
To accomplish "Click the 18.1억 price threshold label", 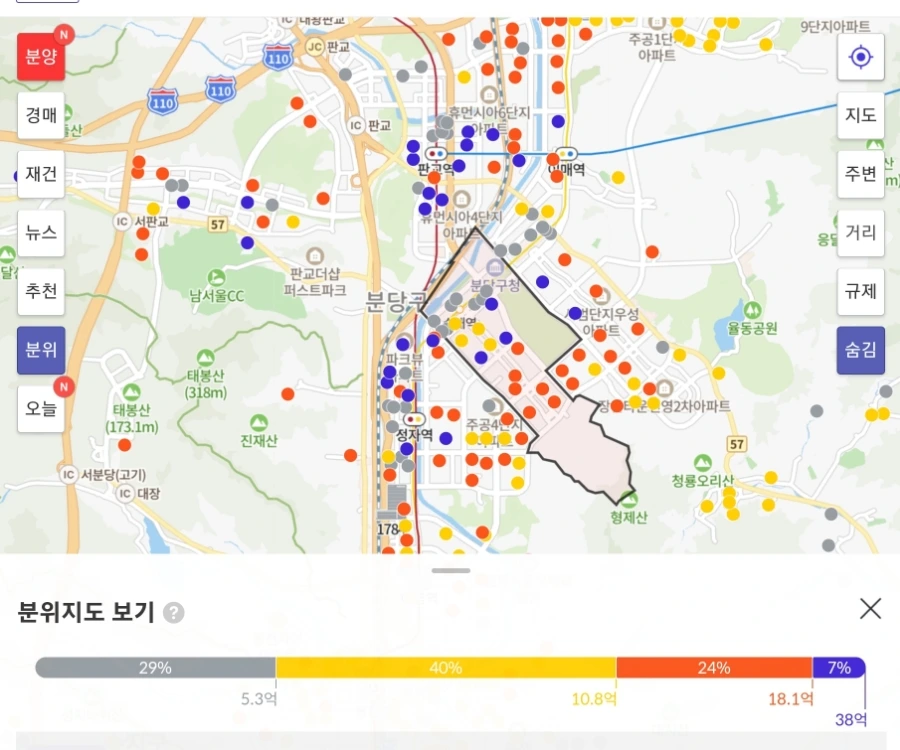I will (791, 698).
